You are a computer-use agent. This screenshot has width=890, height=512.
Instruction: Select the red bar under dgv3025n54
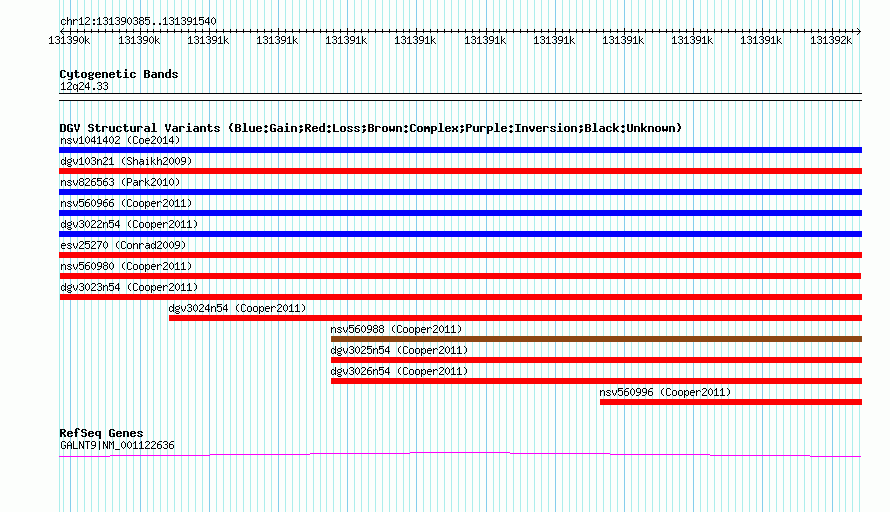pos(597,360)
